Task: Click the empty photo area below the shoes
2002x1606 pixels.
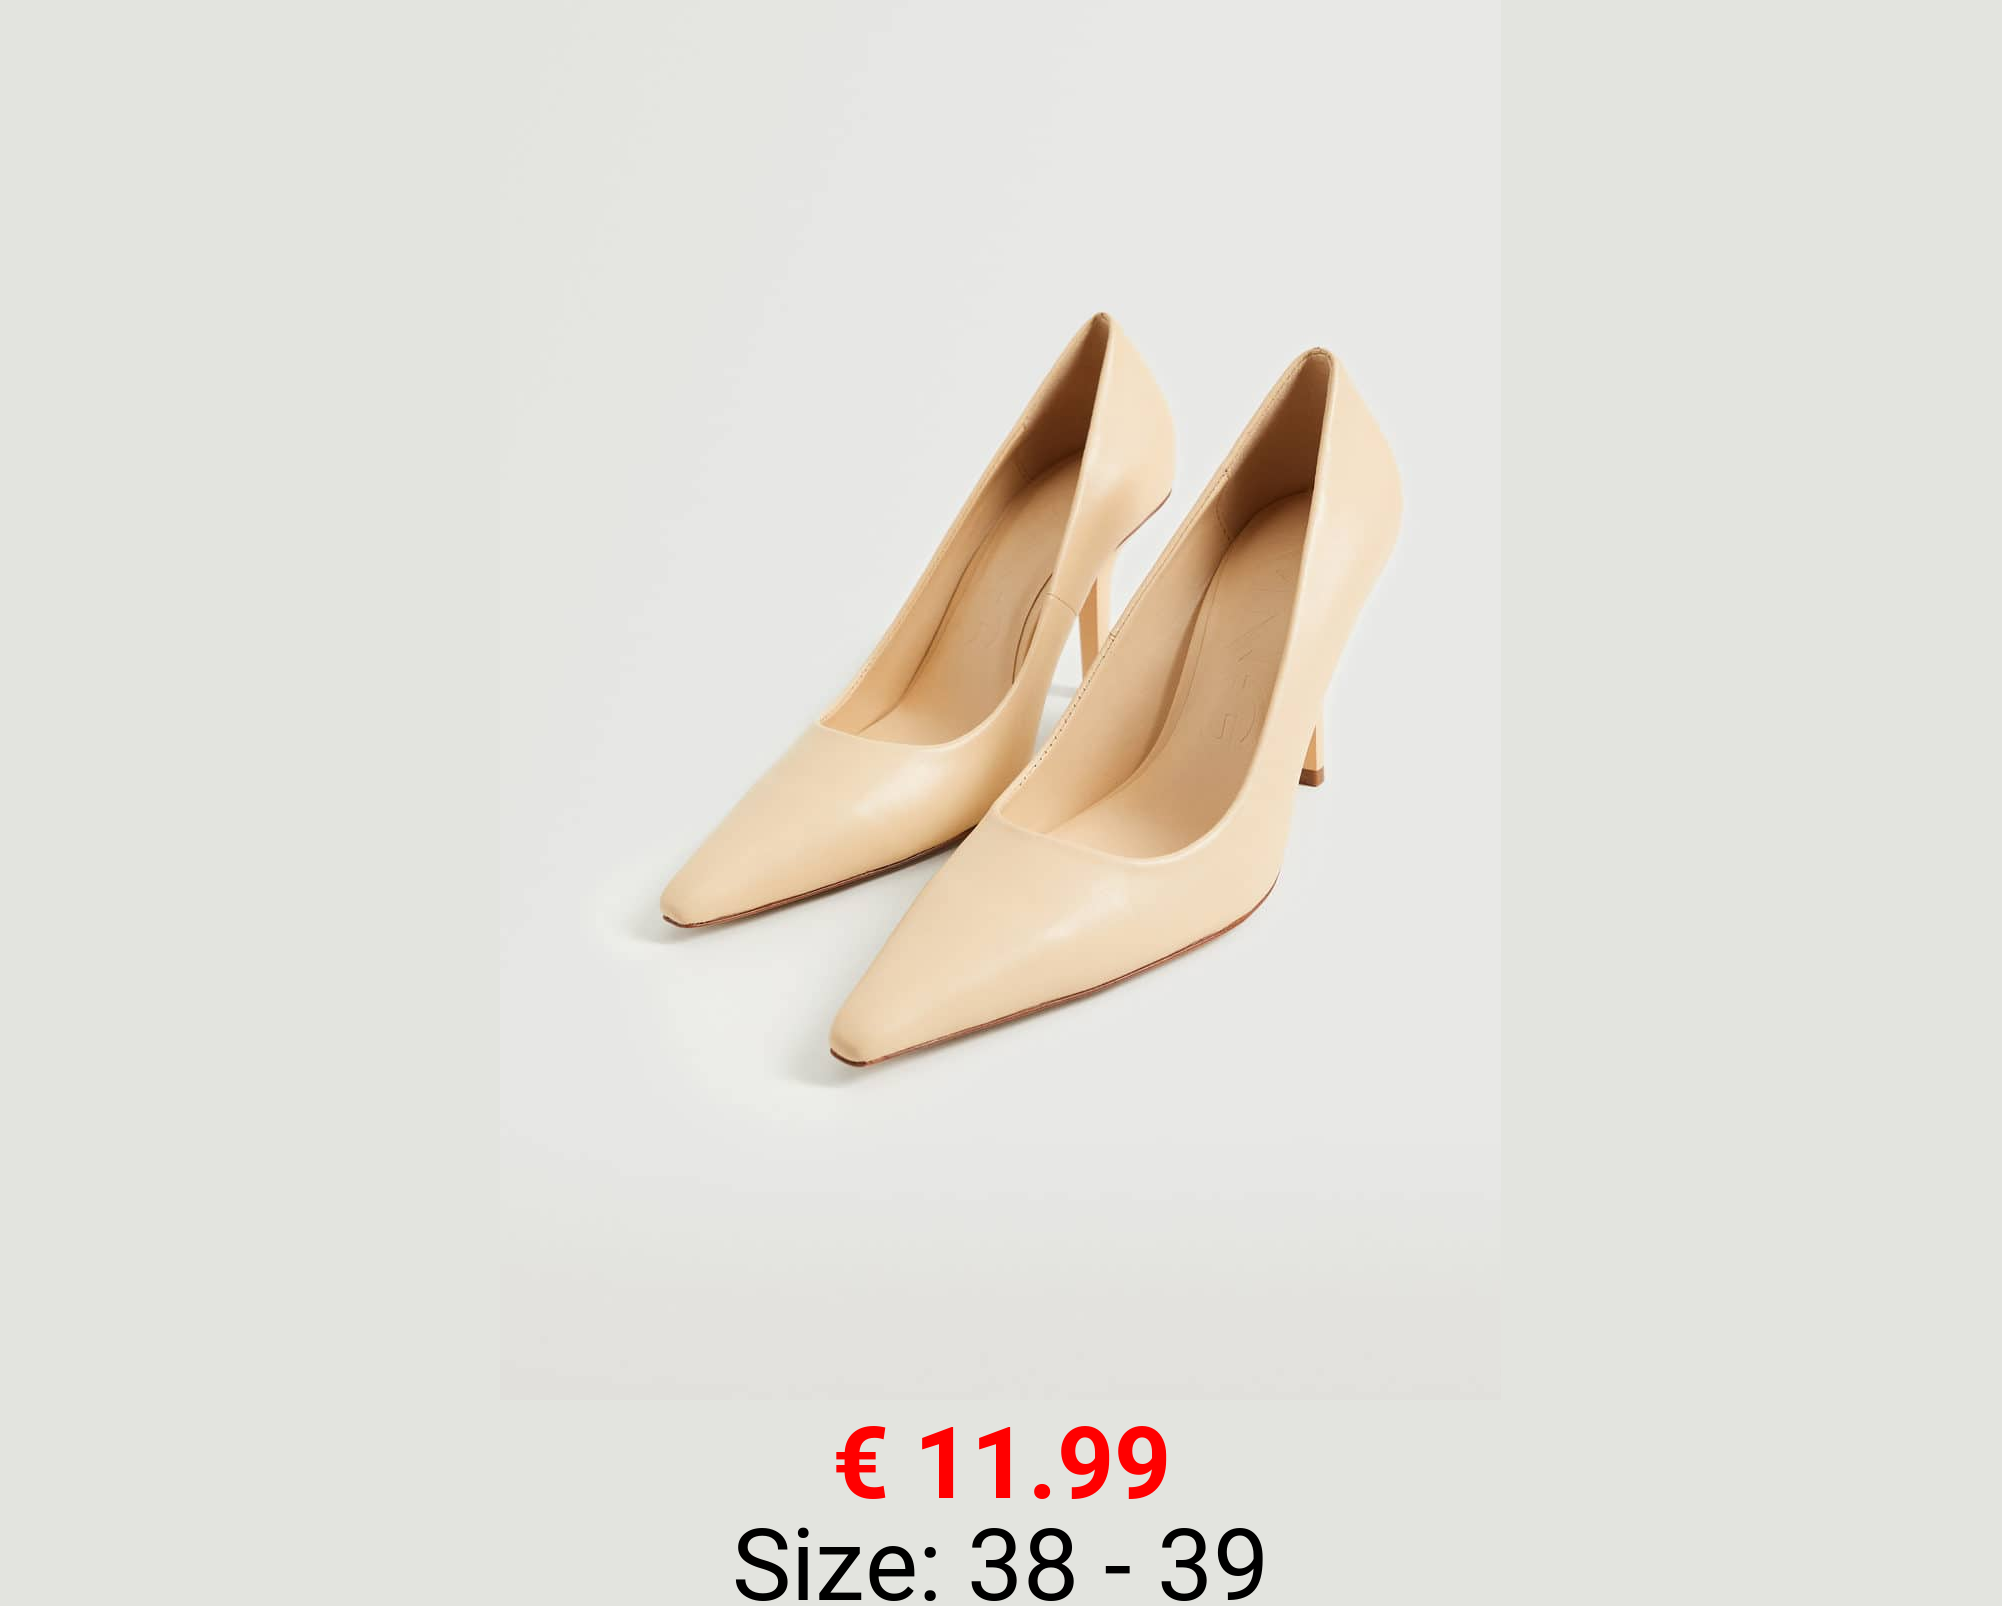Action: click(1000, 1230)
